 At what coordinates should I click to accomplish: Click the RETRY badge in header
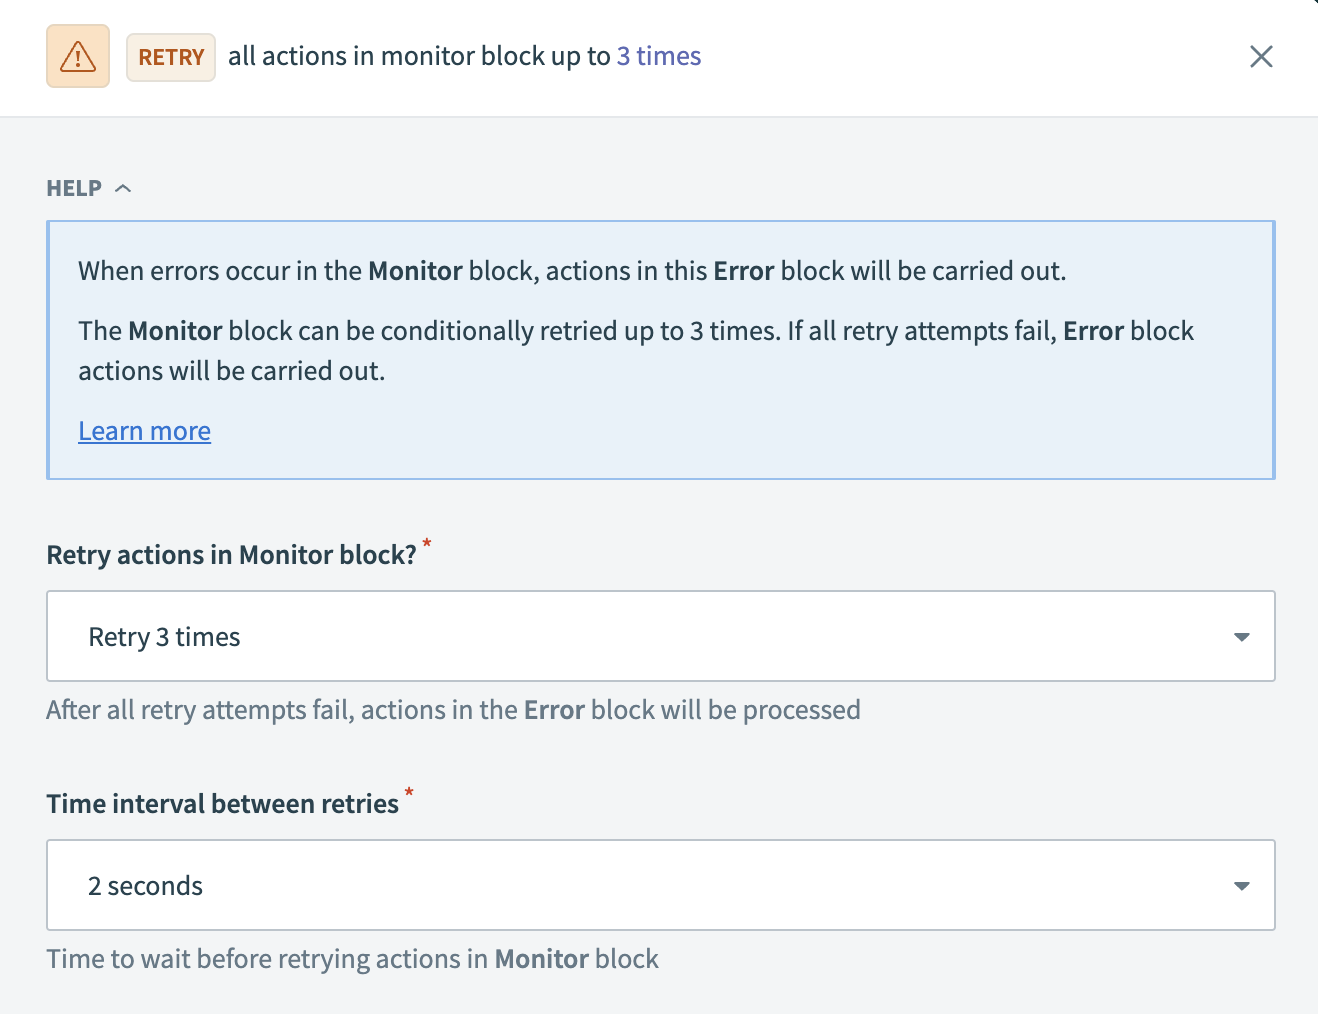tap(171, 57)
